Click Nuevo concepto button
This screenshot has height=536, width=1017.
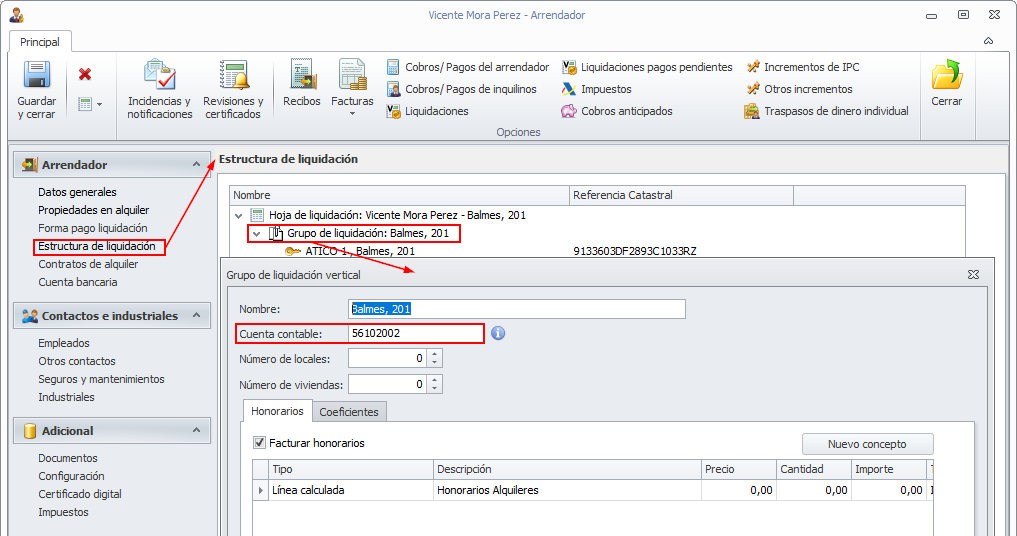[867, 444]
